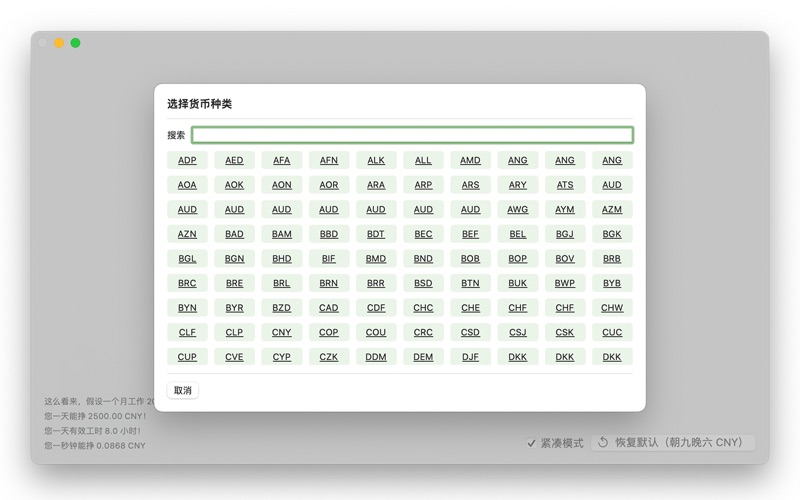Select the AZN currency
The image size is (800, 500).
coord(187,234)
